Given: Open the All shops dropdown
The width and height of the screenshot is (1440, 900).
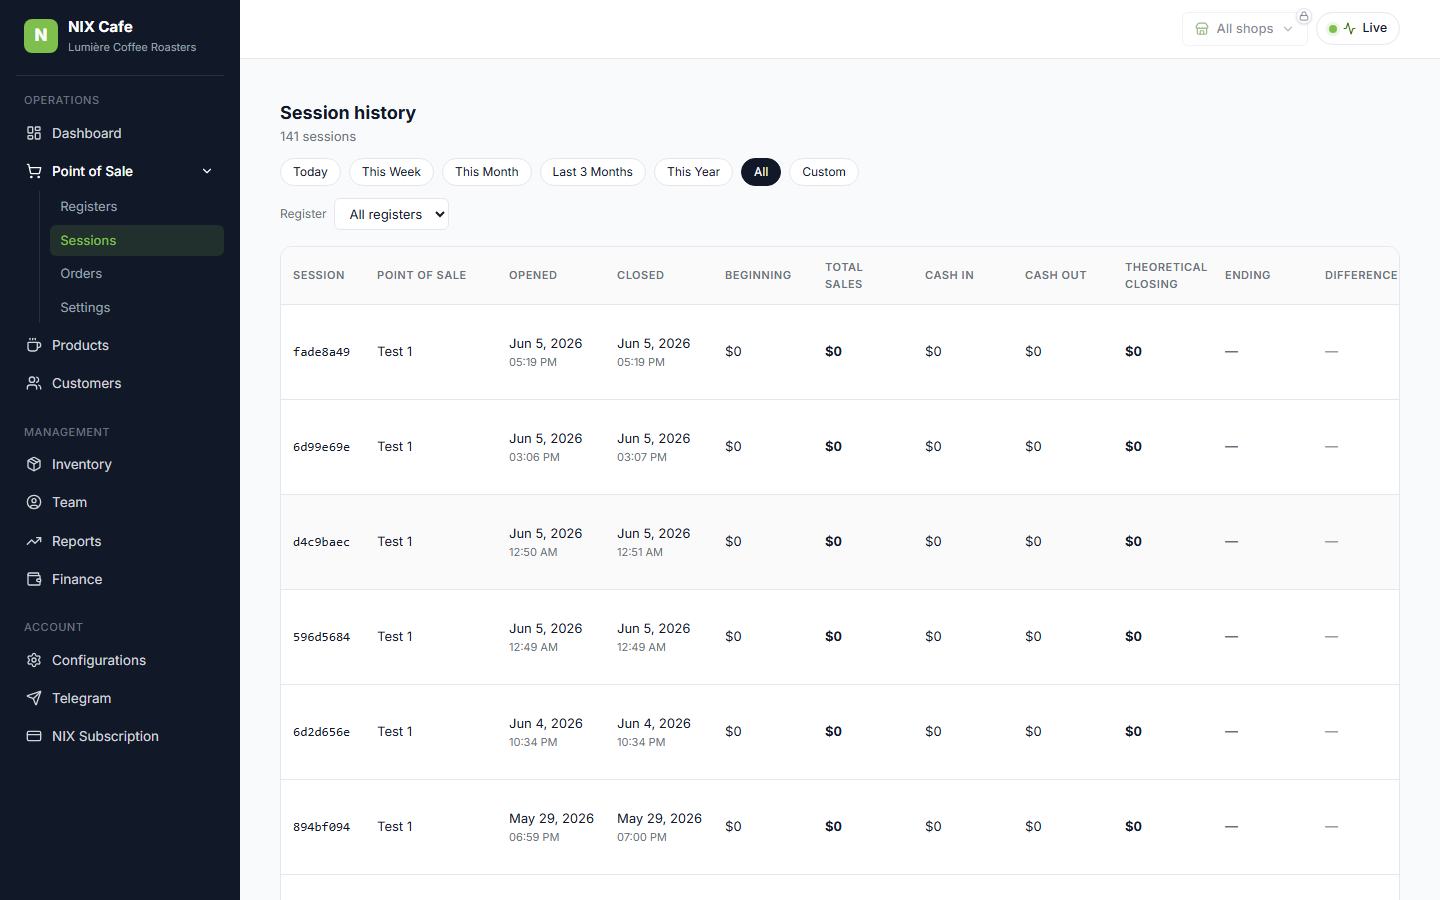Looking at the screenshot, I should [x=1245, y=29].
